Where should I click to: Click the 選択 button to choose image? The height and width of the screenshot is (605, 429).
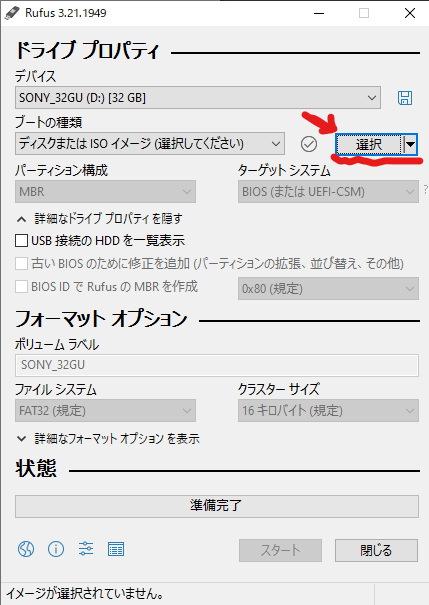click(369, 144)
